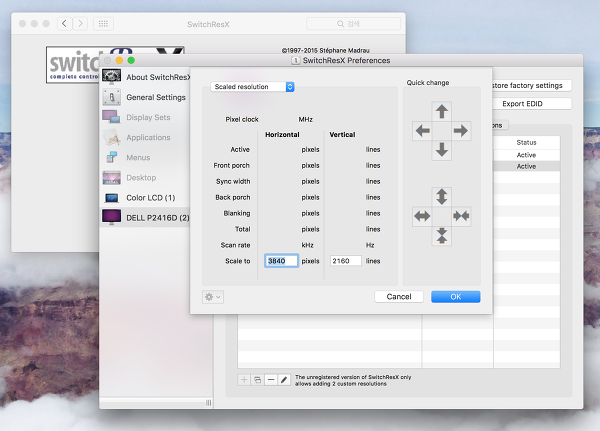Click the Color LCD laptop icon

(x=112, y=198)
